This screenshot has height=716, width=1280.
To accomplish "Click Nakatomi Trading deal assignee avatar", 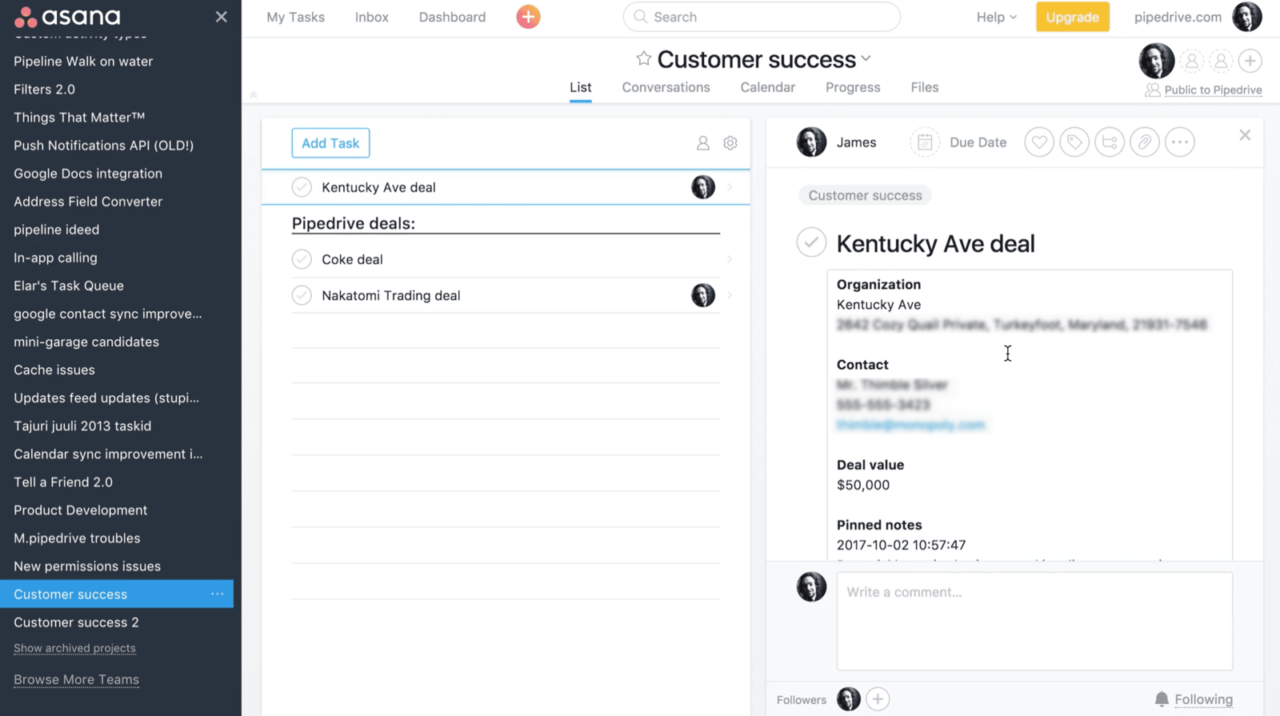I will click(x=703, y=295).
